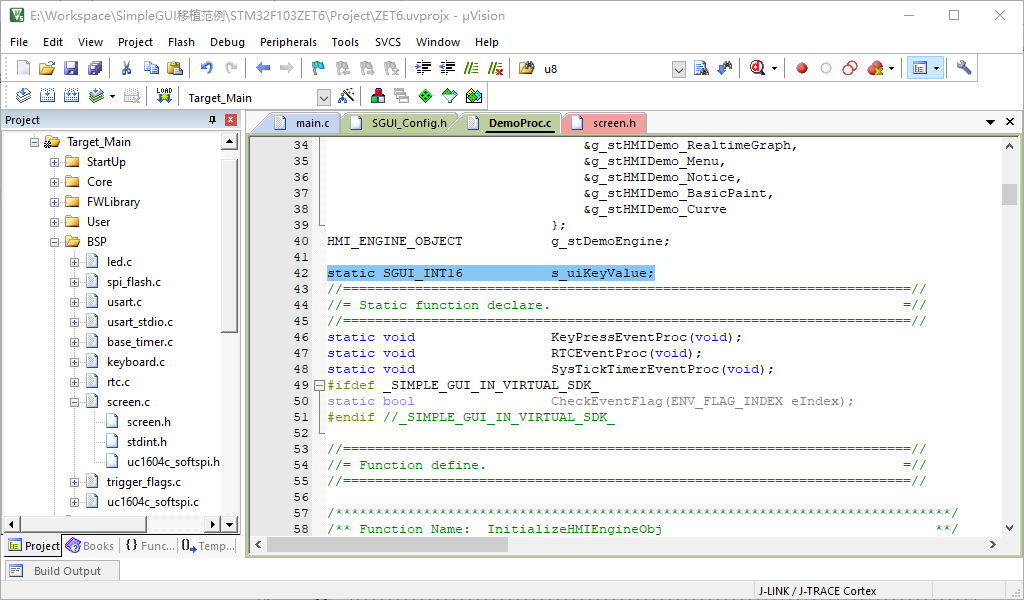Viewport: 1024px width, 600px height.
Task: Open the editor tabs list dropdown arrow
Action: pos(991,122)
